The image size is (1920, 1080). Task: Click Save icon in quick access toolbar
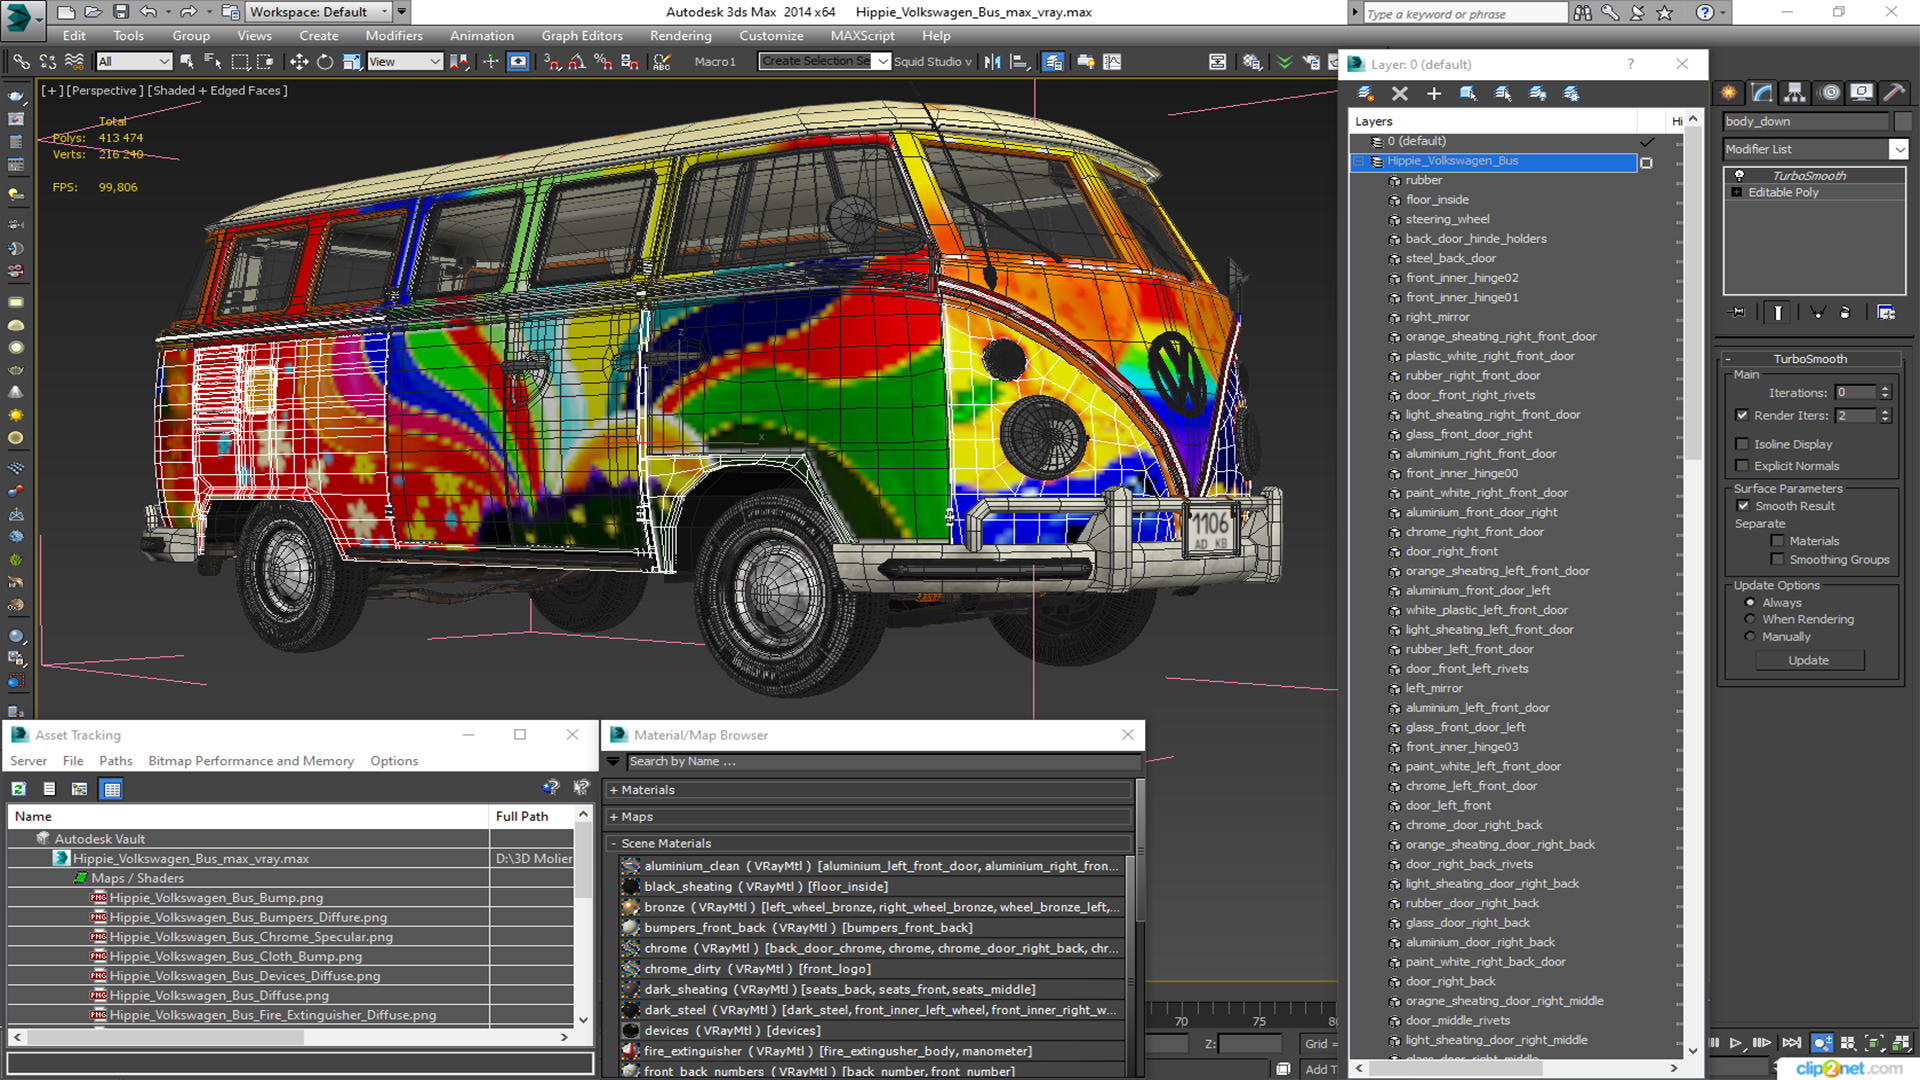point(121,12)
